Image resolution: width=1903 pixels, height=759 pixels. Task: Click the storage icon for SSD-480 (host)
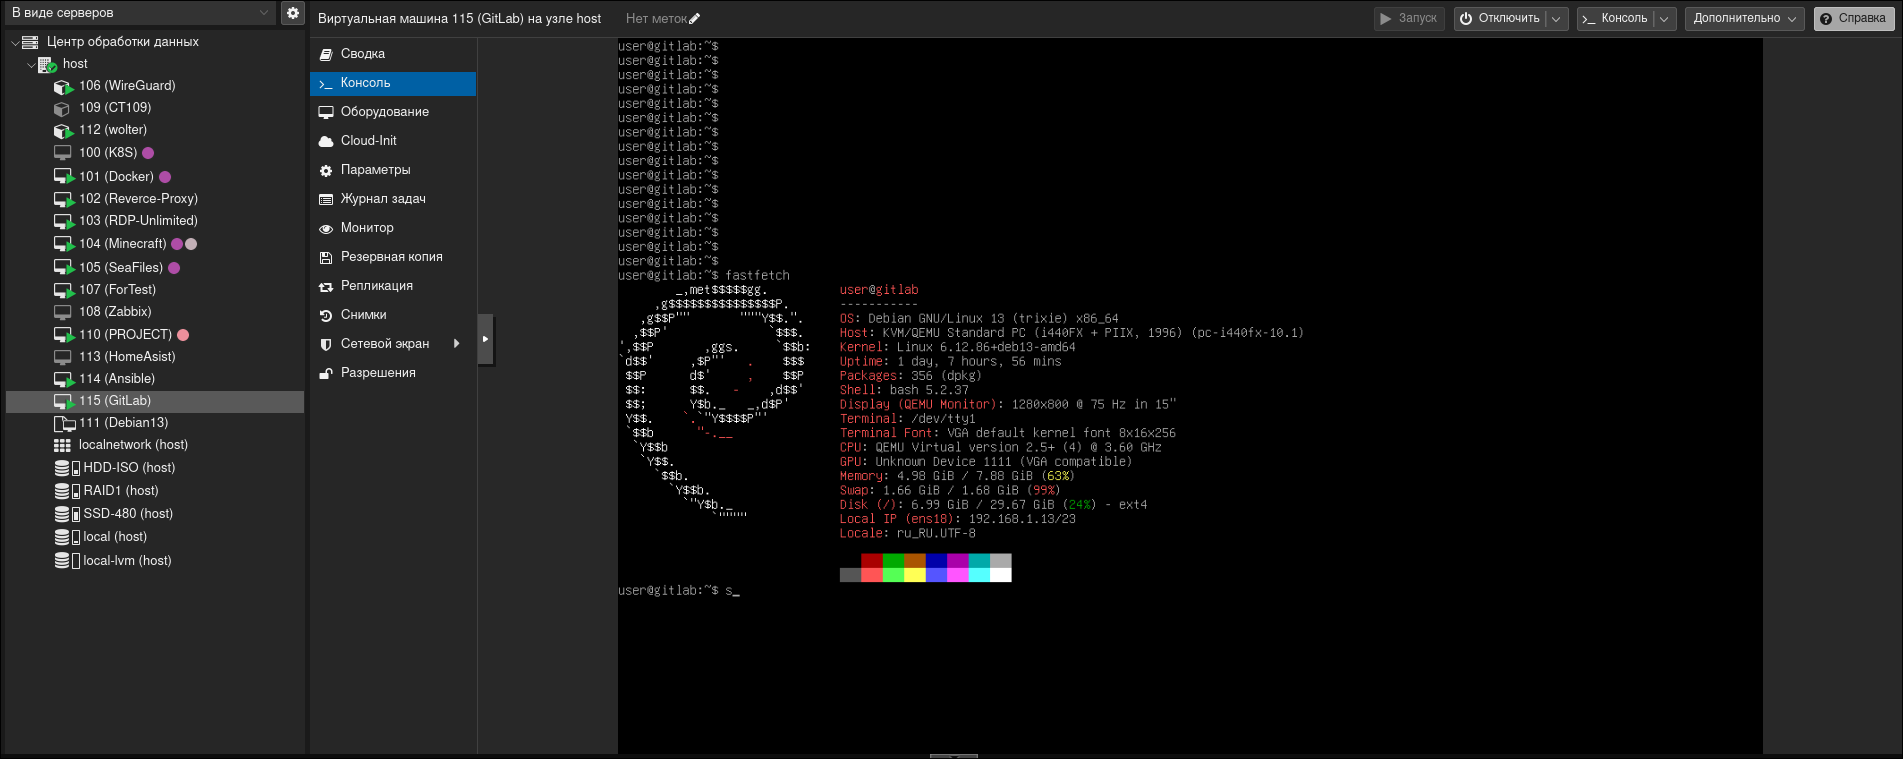click(67, 514)
